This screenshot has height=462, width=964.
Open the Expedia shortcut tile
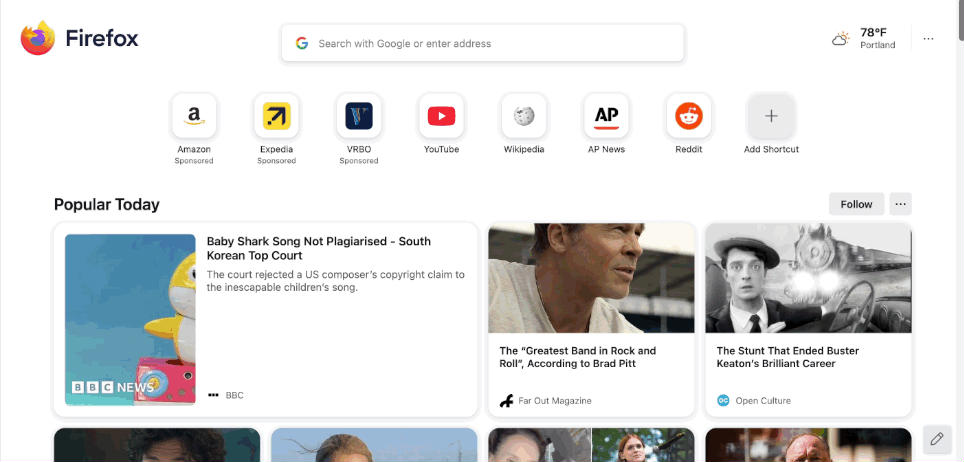point(277,116)
